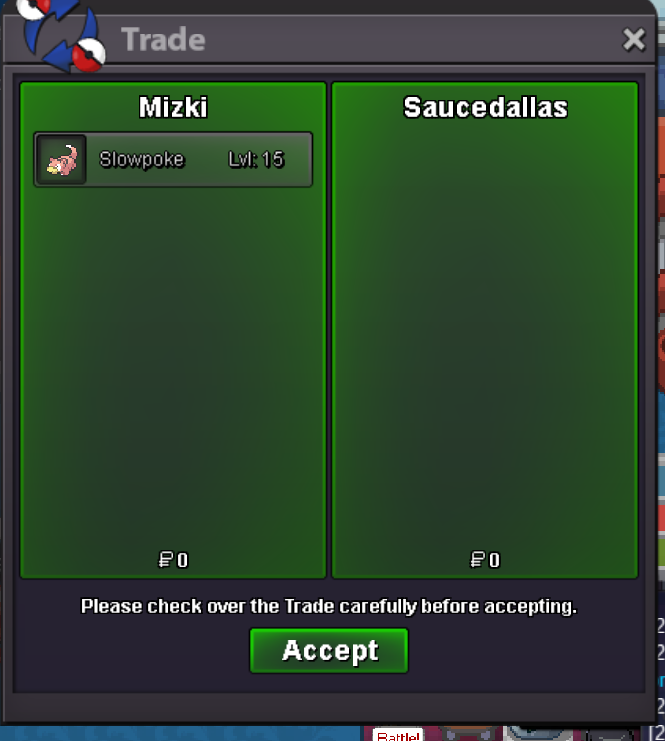Click the Slowpoke name in trade slot
Image resolution: width=665 pixels, height=741 pixels.
coord(141,160)
